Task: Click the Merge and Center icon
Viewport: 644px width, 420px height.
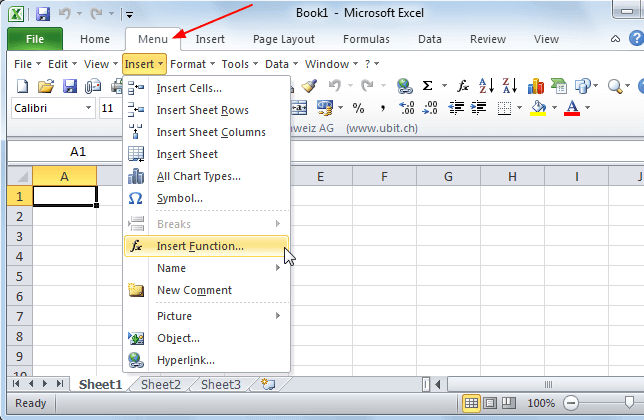Action: tap(299, 108)
